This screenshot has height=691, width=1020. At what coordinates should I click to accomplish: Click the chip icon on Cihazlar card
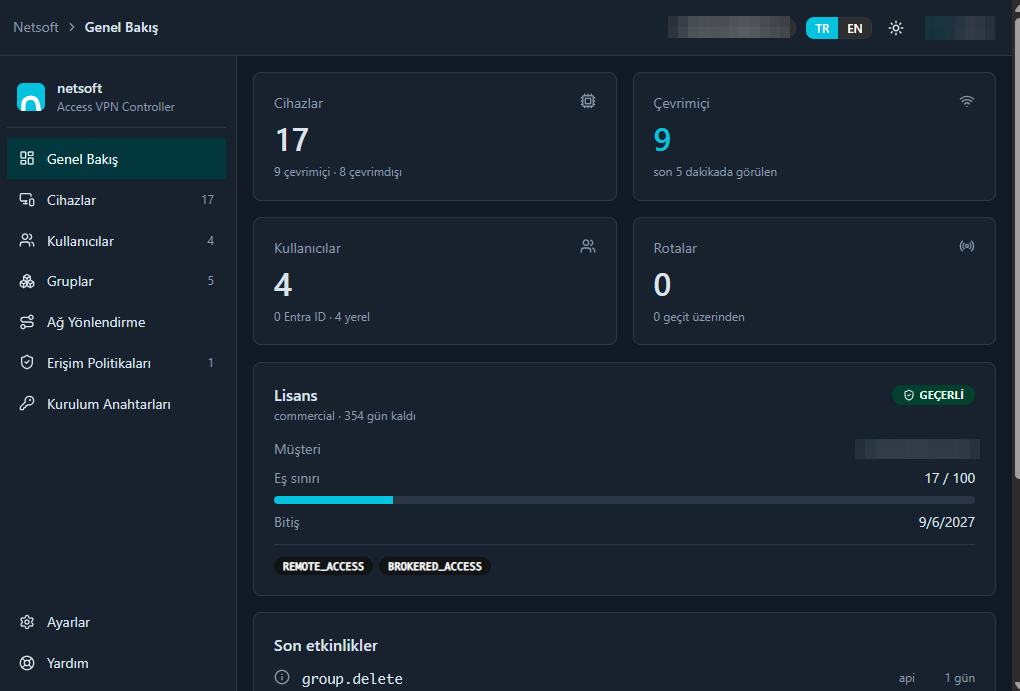point(587,102)
